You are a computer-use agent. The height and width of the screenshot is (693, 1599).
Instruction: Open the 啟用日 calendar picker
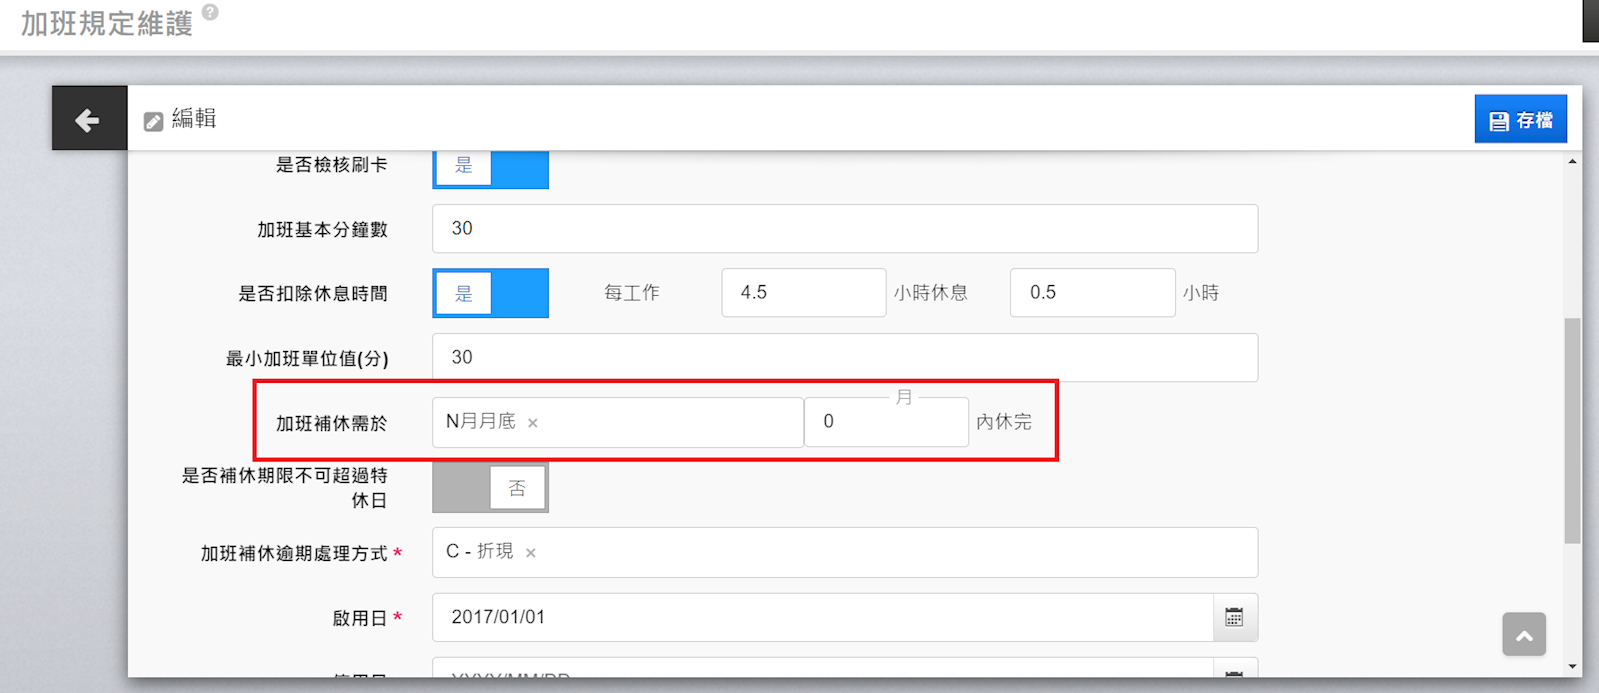pos(1234,617)
